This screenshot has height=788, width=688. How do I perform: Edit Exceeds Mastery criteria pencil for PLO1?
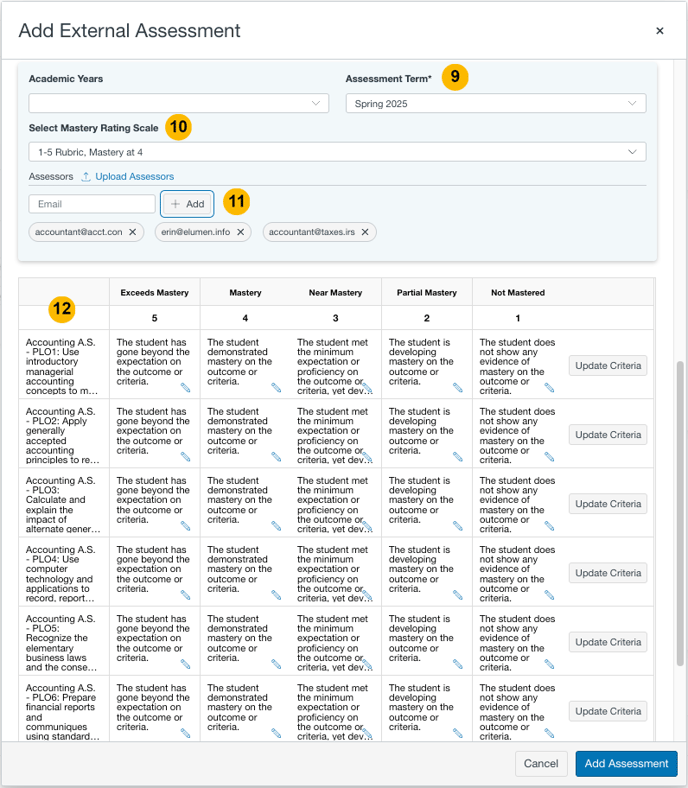pyautogui.click(x=185, y=387)
